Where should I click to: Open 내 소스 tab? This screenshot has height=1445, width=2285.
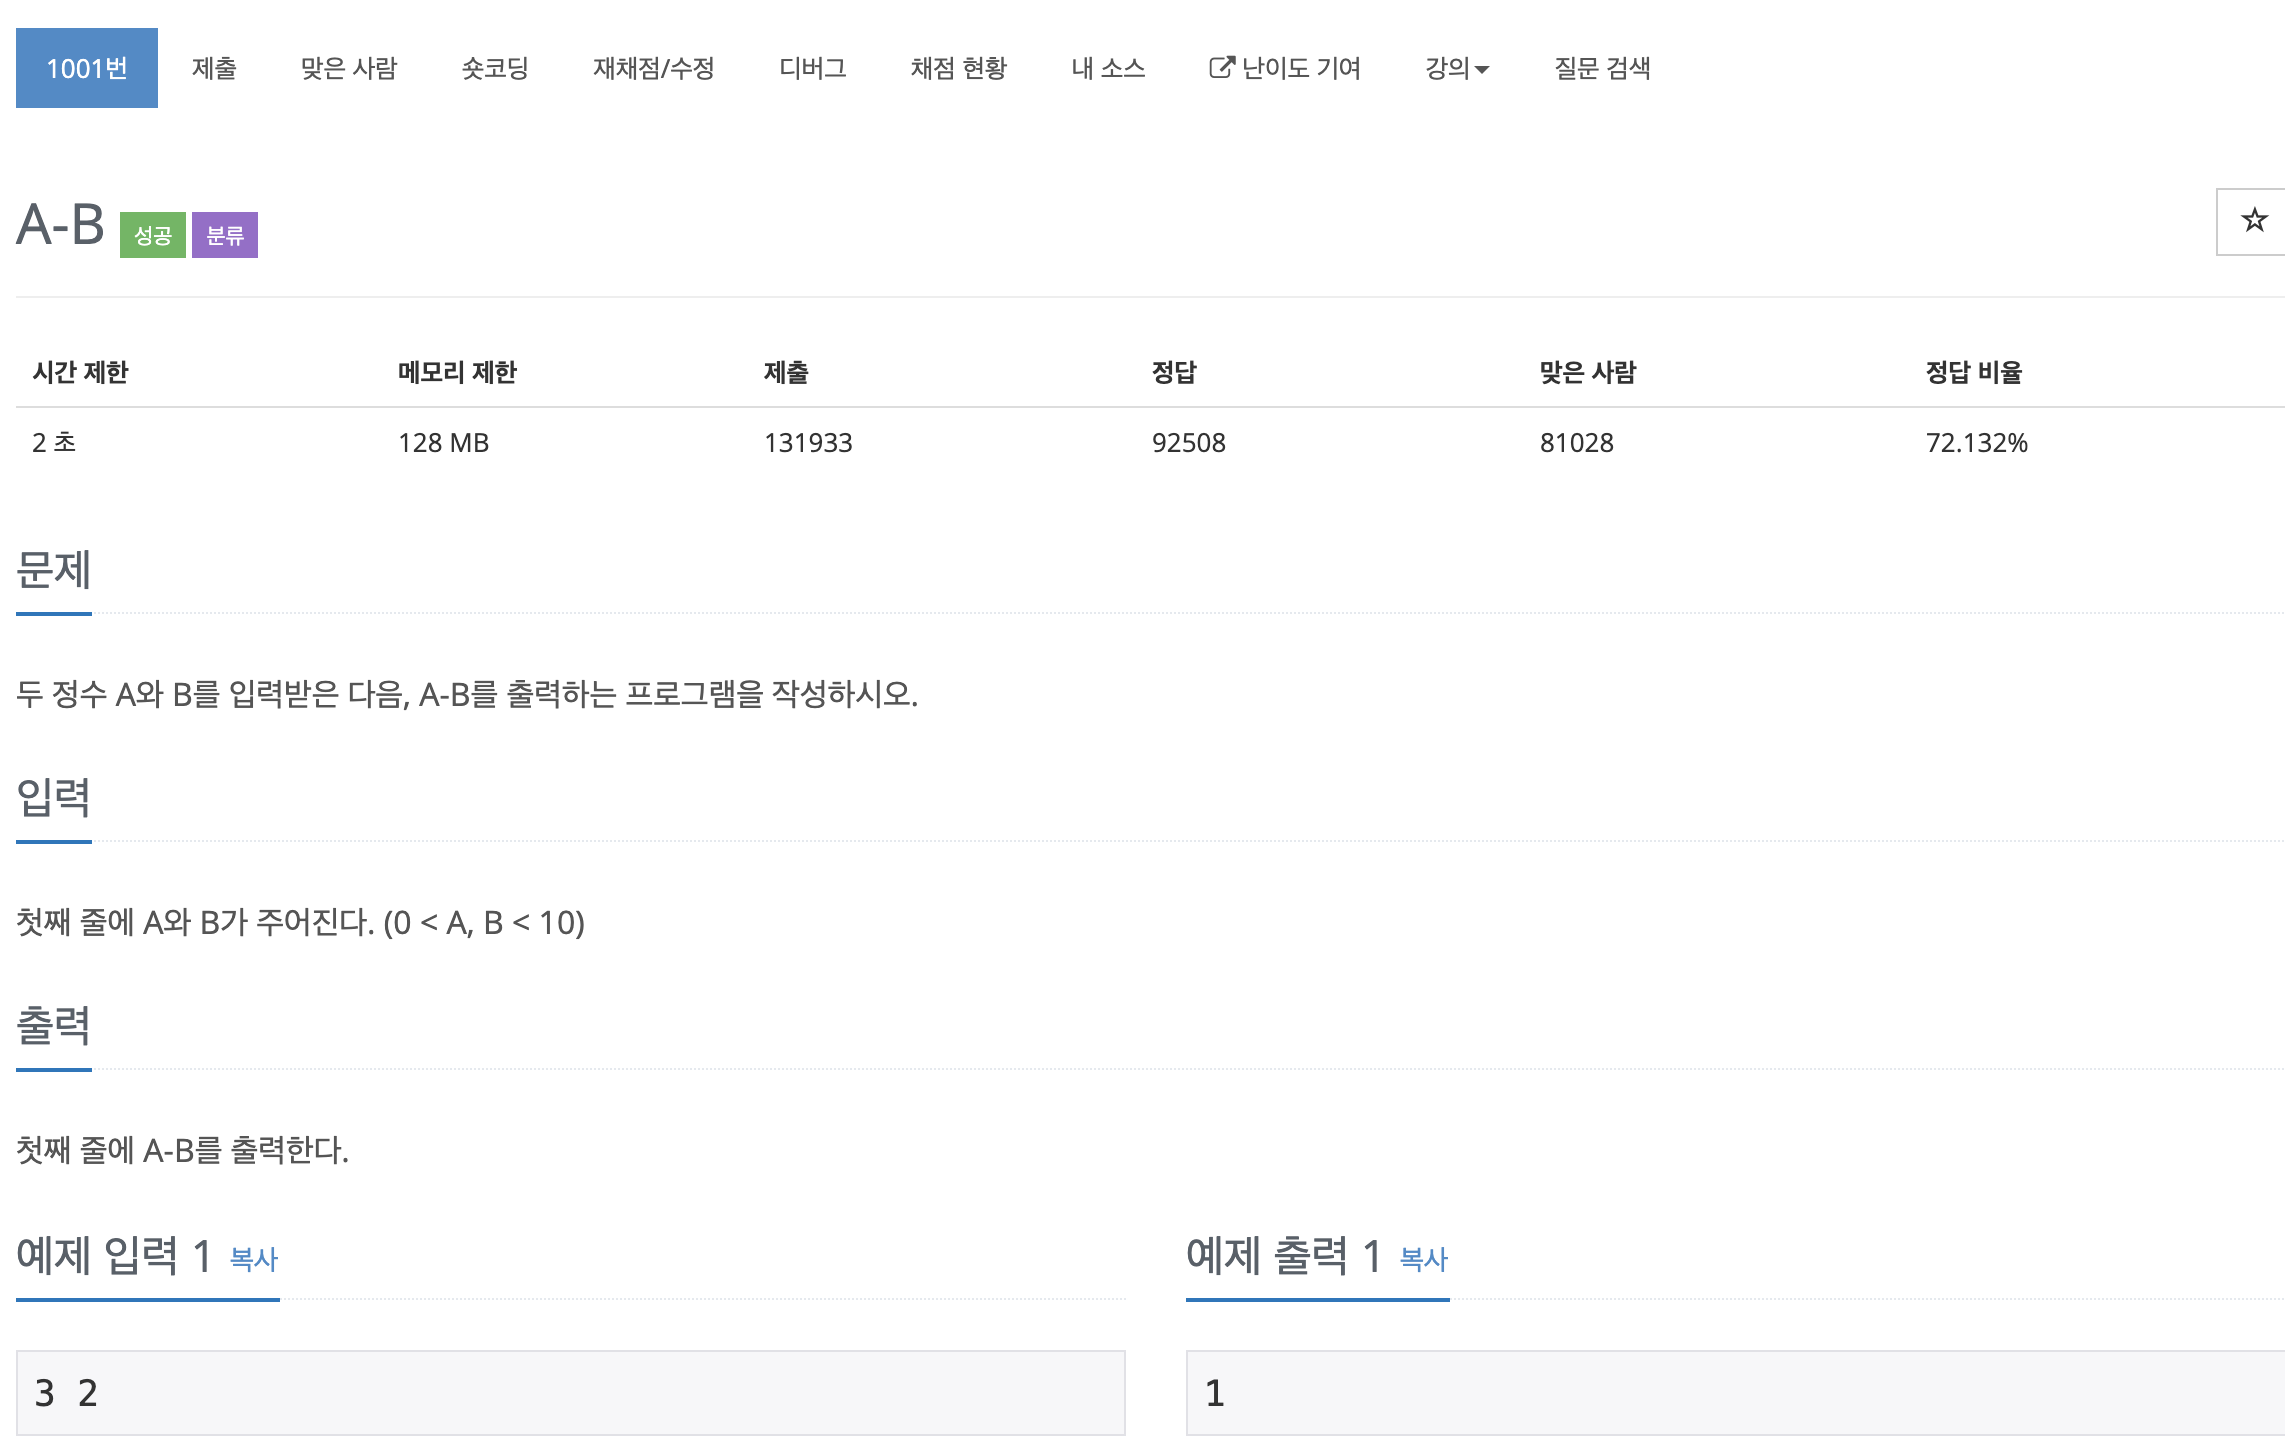point(1107,68)
